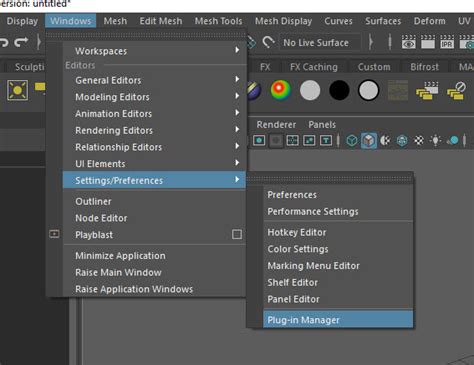The width and height of the screenshot is (474, 365).
Task: Start IPR render icon
Action: pos(447,42)
